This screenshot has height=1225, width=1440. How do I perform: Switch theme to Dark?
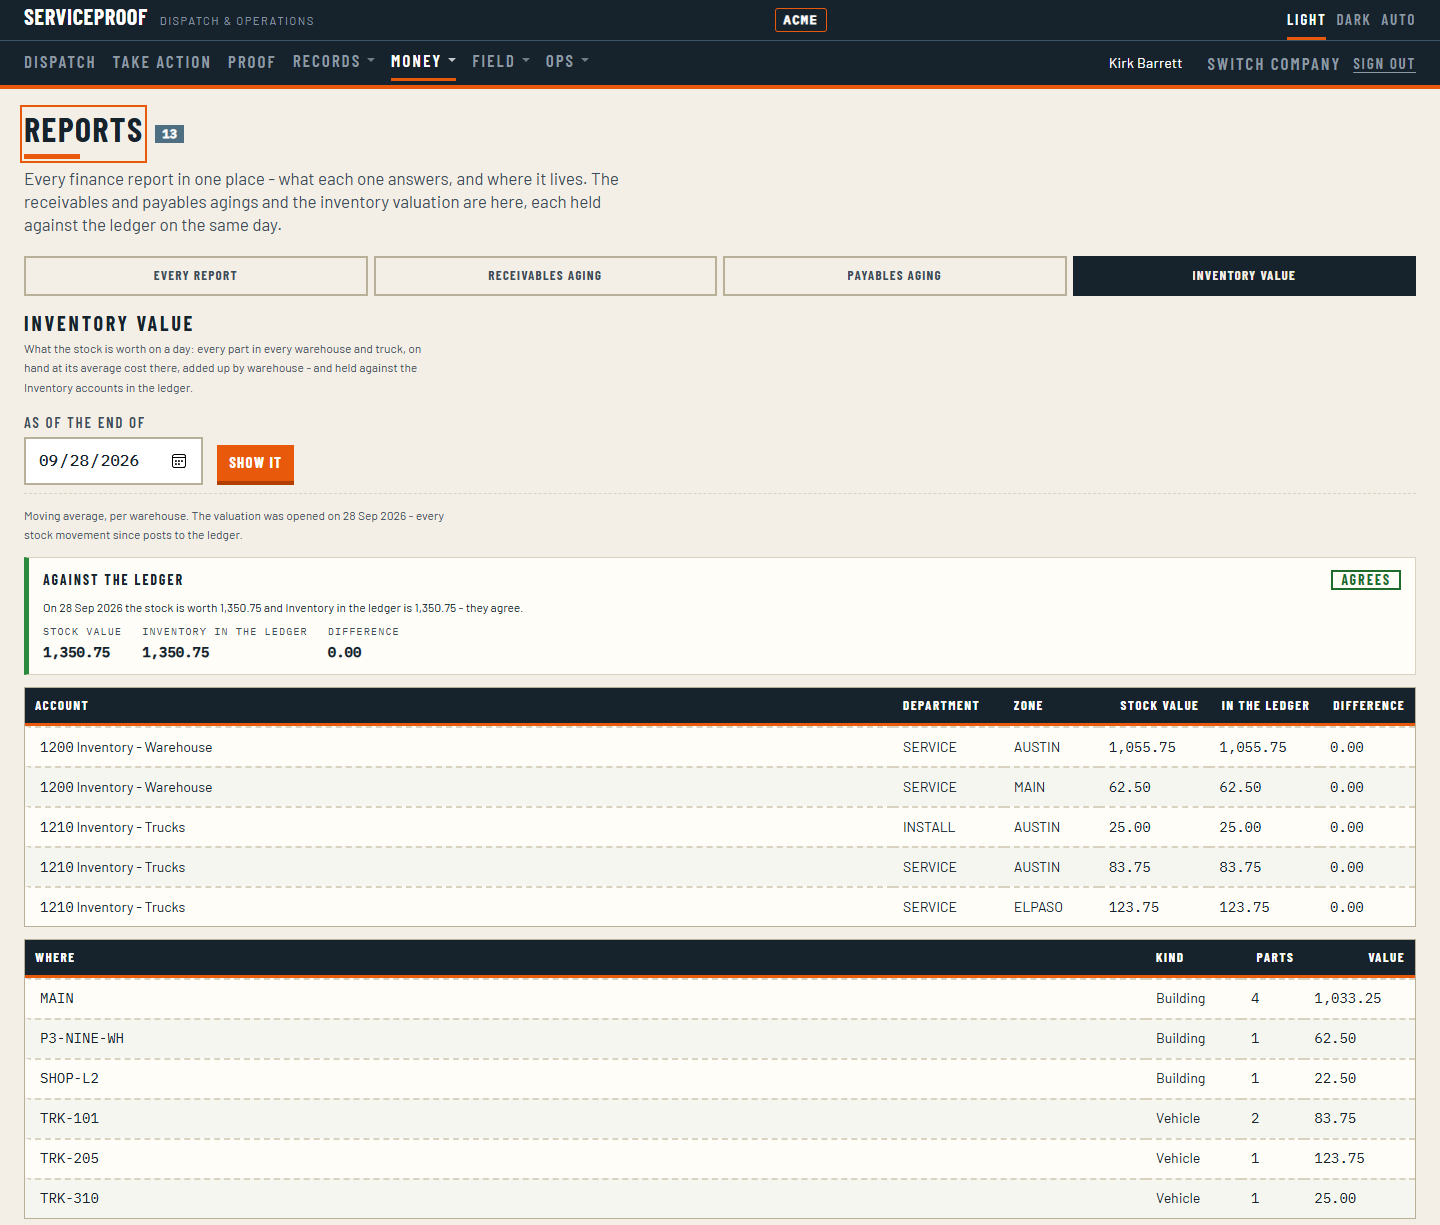pyautogui.click(x=1353, y=20)
